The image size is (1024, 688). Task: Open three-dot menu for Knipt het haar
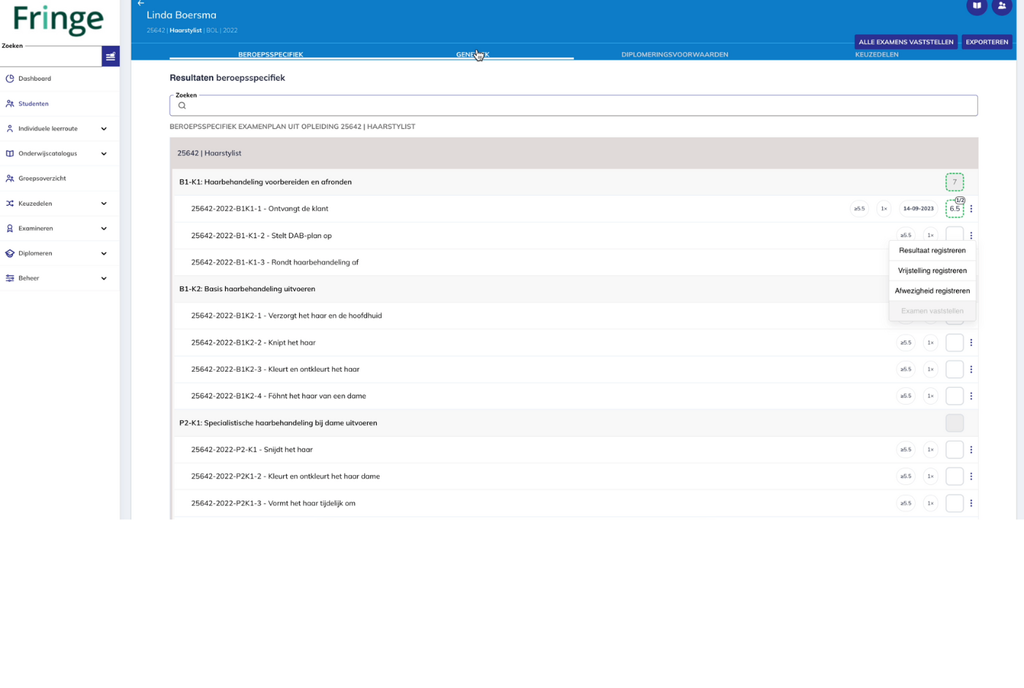(x=971, y=343)
